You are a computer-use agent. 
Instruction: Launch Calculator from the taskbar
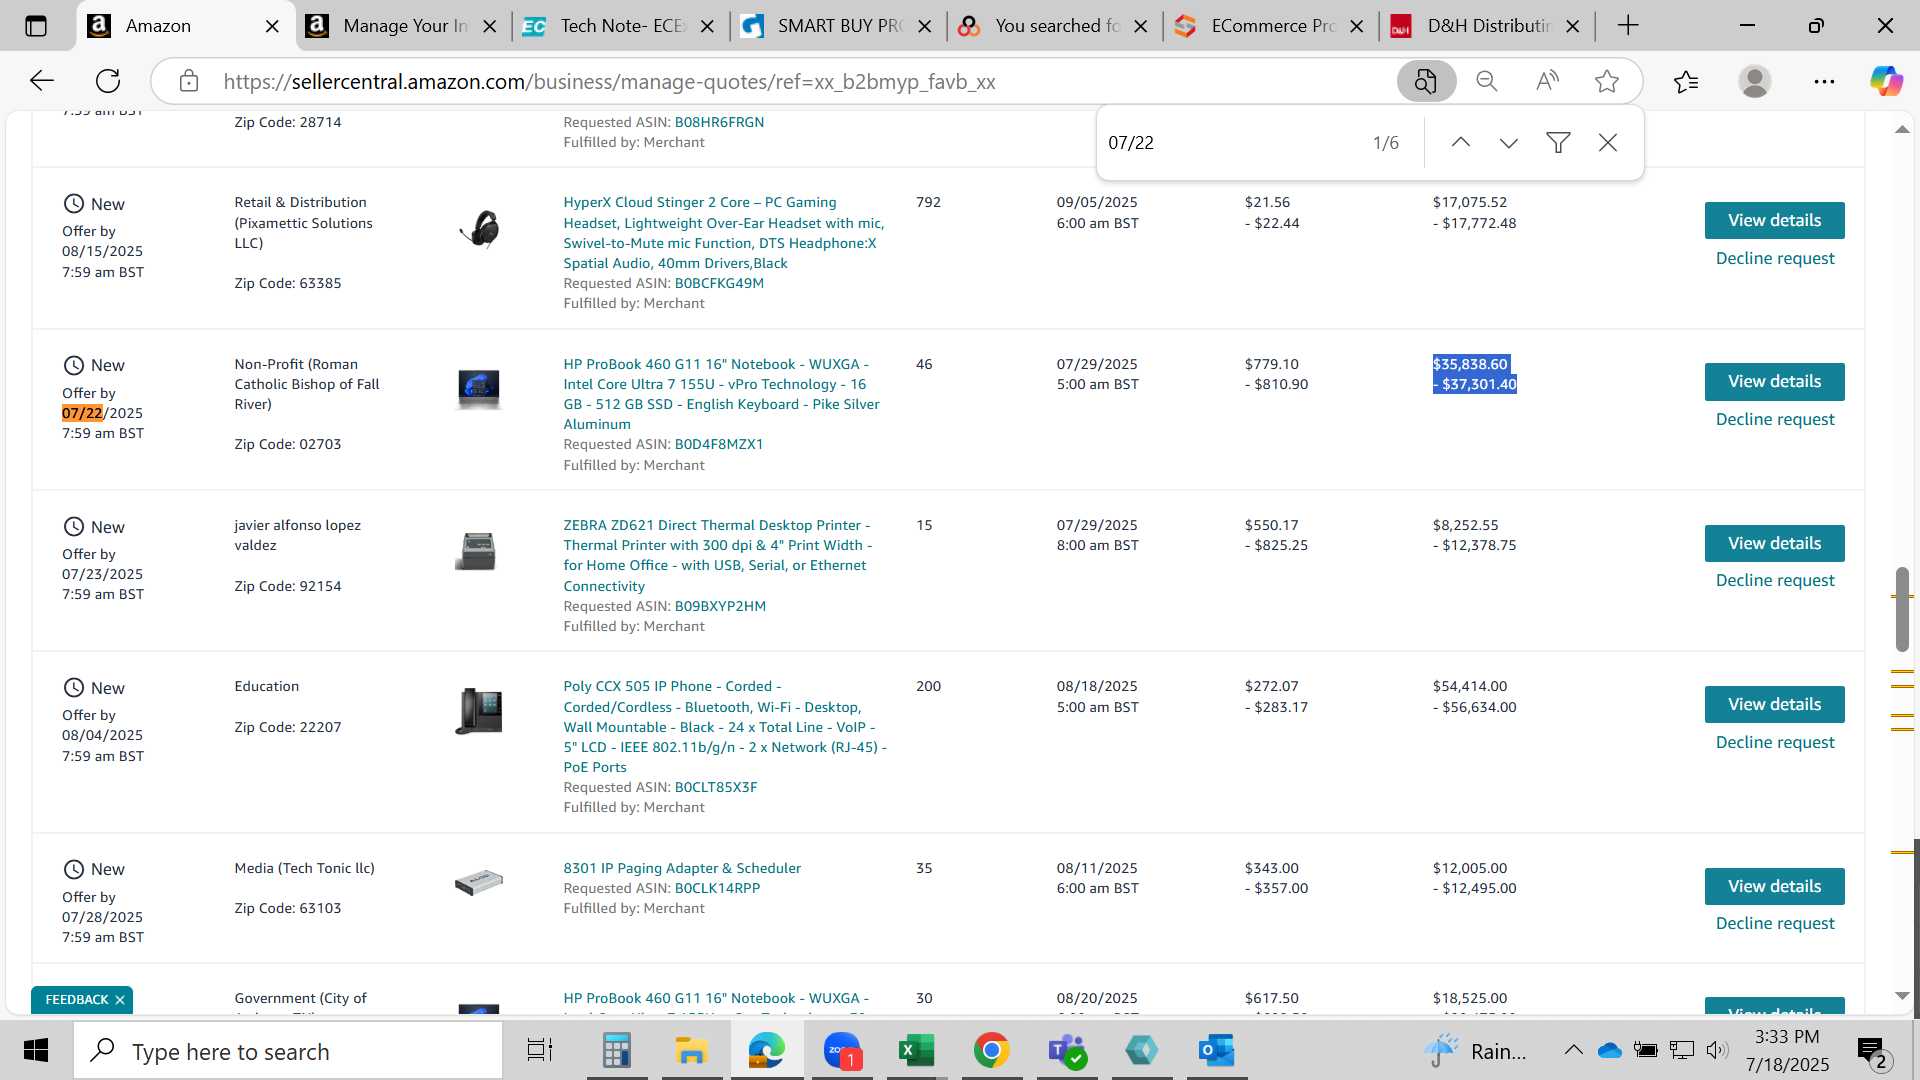616,1051
